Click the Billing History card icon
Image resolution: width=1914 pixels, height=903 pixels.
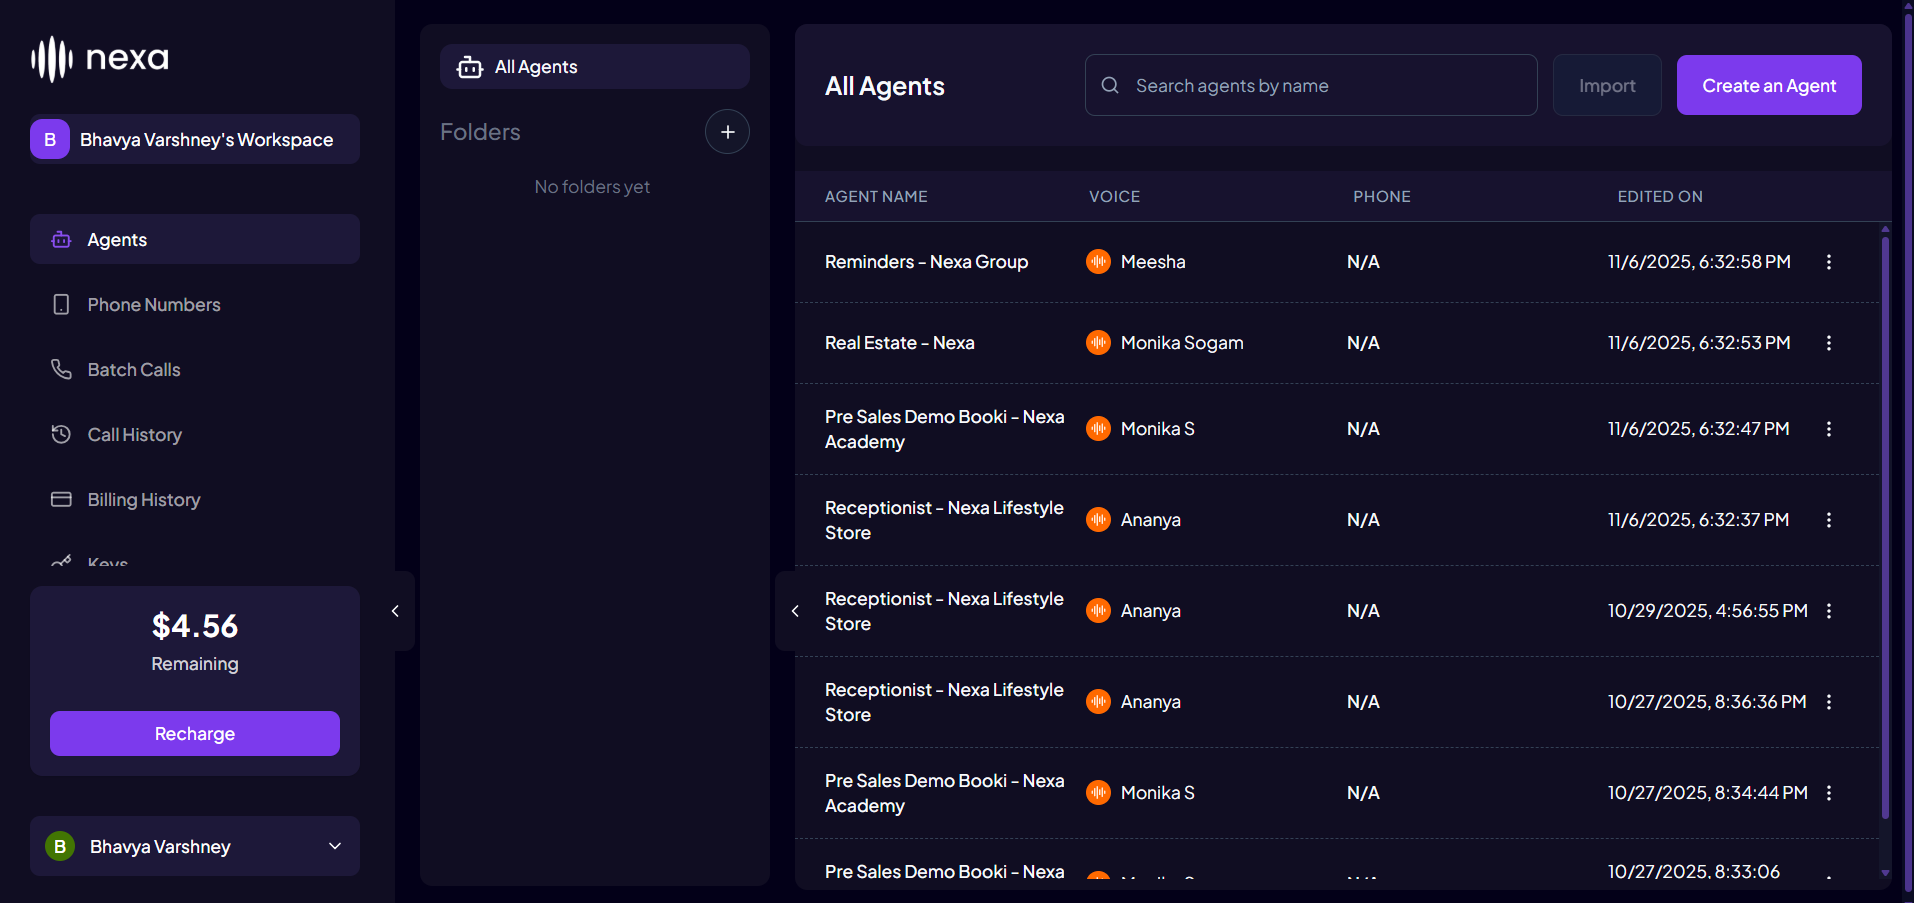click(61, 499)
